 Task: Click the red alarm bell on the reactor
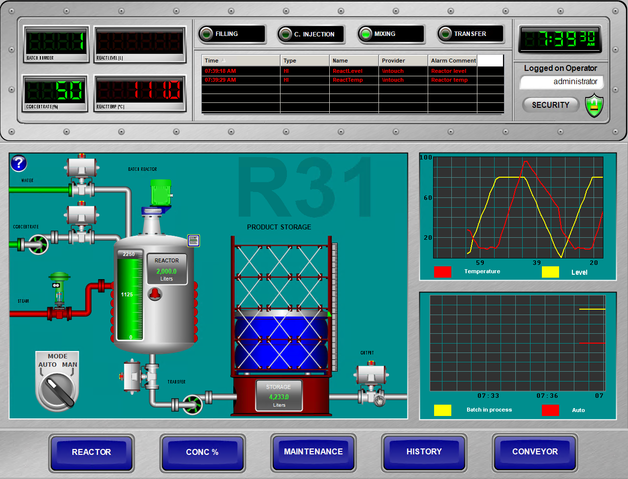pyautogui.click(x=155, y=293)
